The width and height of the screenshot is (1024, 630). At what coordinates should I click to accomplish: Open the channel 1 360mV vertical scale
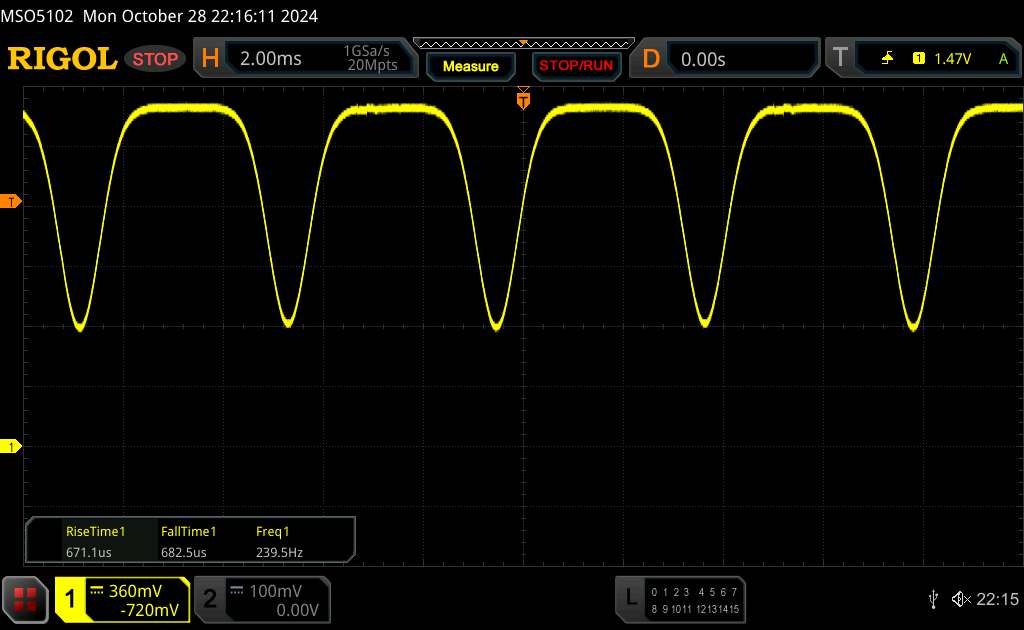(135, 591)
